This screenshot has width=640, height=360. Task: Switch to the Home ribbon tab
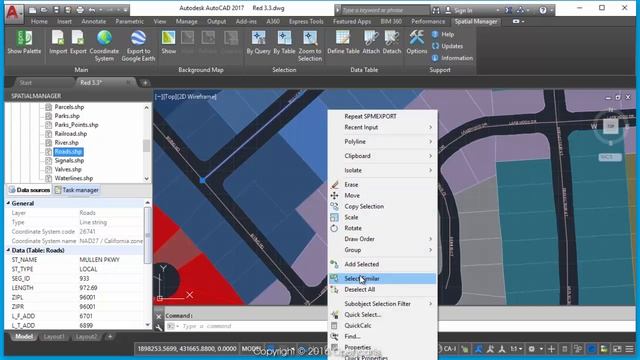[x=39, y=22]
